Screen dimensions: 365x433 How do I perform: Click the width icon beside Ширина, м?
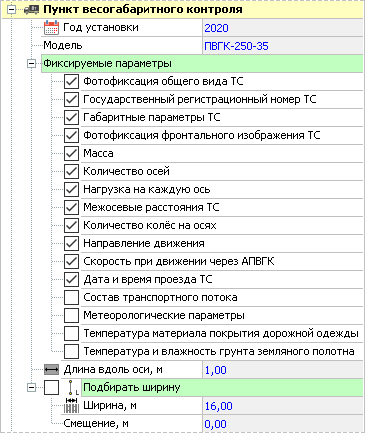click(x=71, y=405)
